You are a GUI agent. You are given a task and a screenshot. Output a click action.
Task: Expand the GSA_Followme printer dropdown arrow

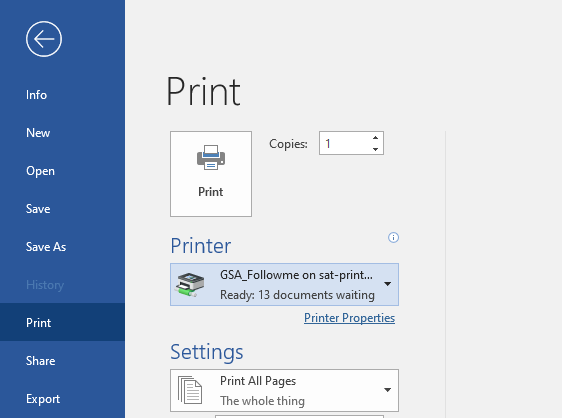[387, 284]
